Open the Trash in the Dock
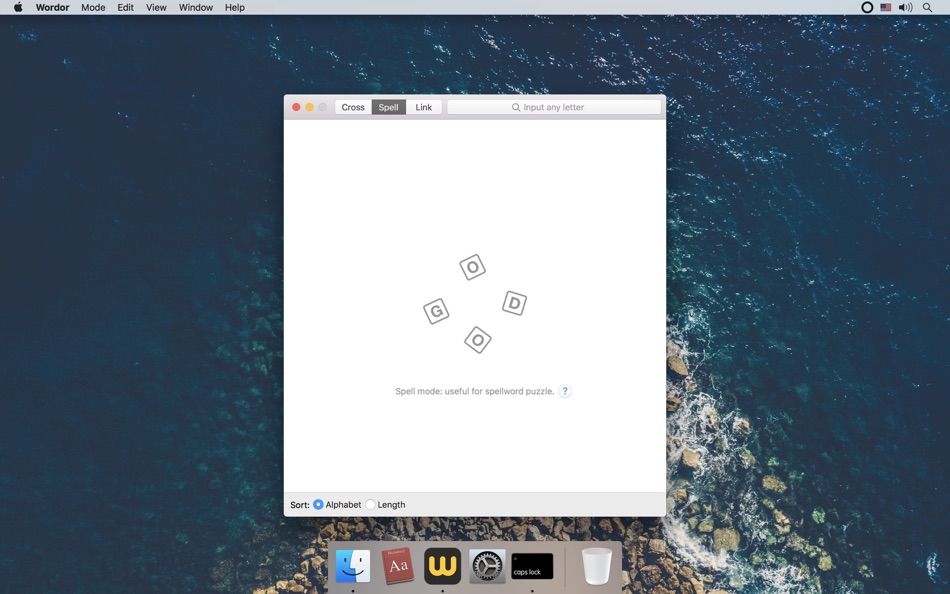 (x=597, y=565)
